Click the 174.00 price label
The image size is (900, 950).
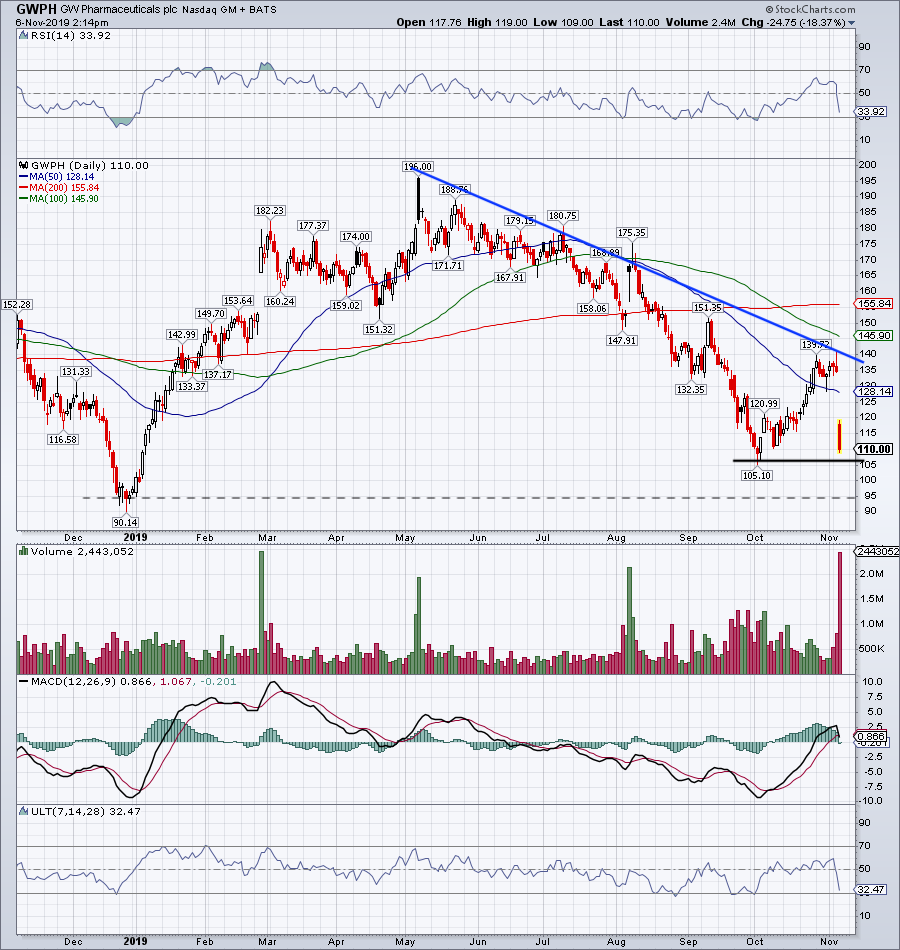(356, 236)
